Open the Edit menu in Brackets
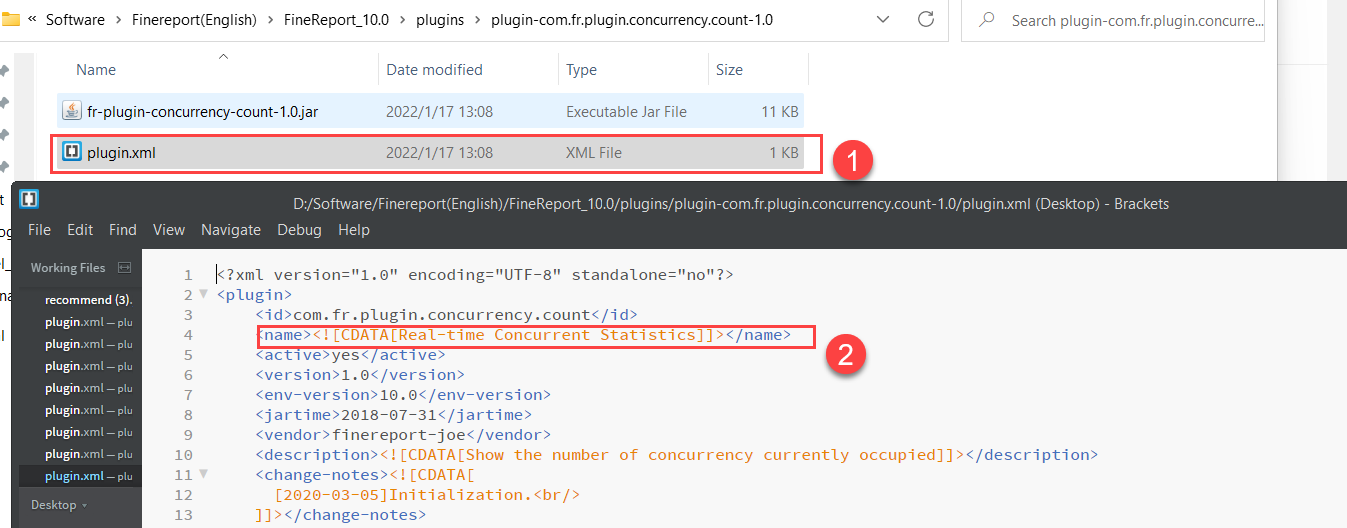 point(80,230)
